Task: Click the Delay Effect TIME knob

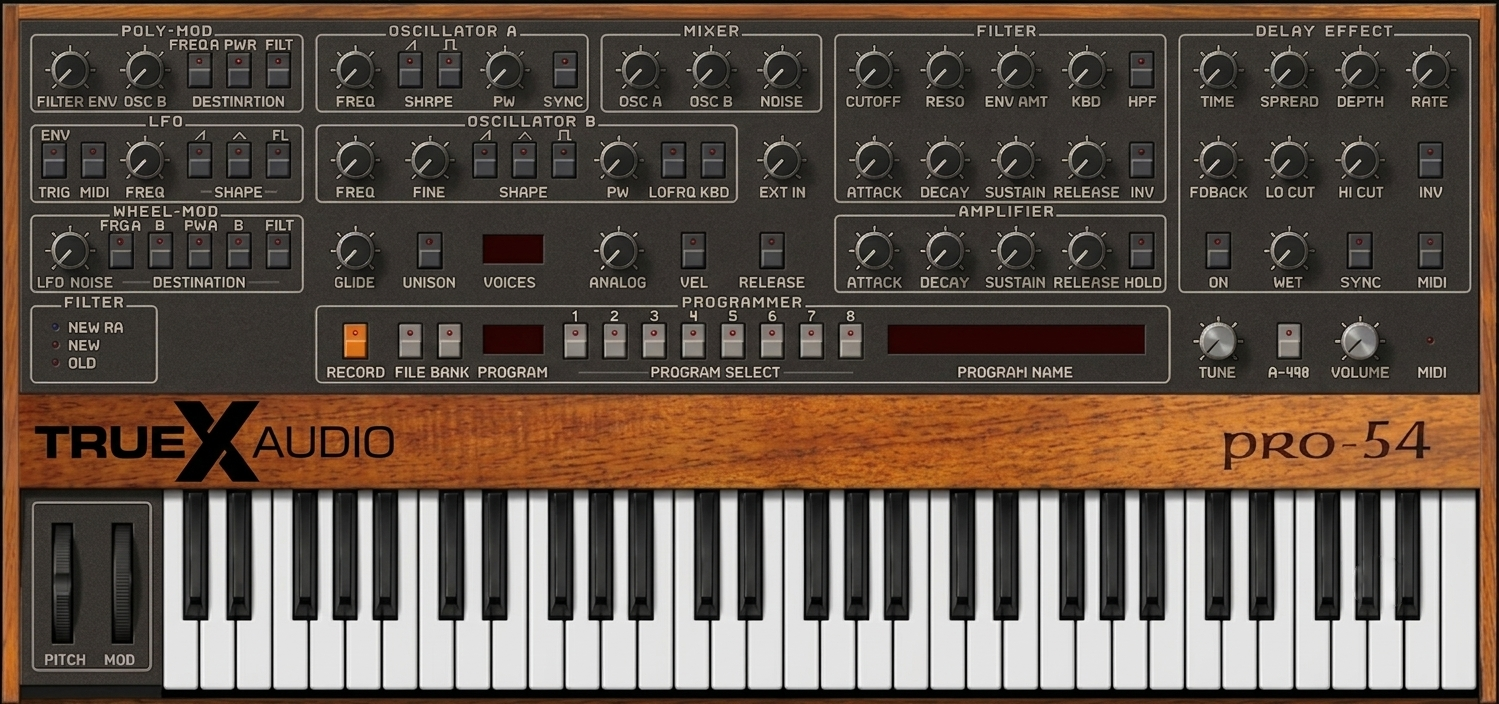Action: pos(1217,70)
